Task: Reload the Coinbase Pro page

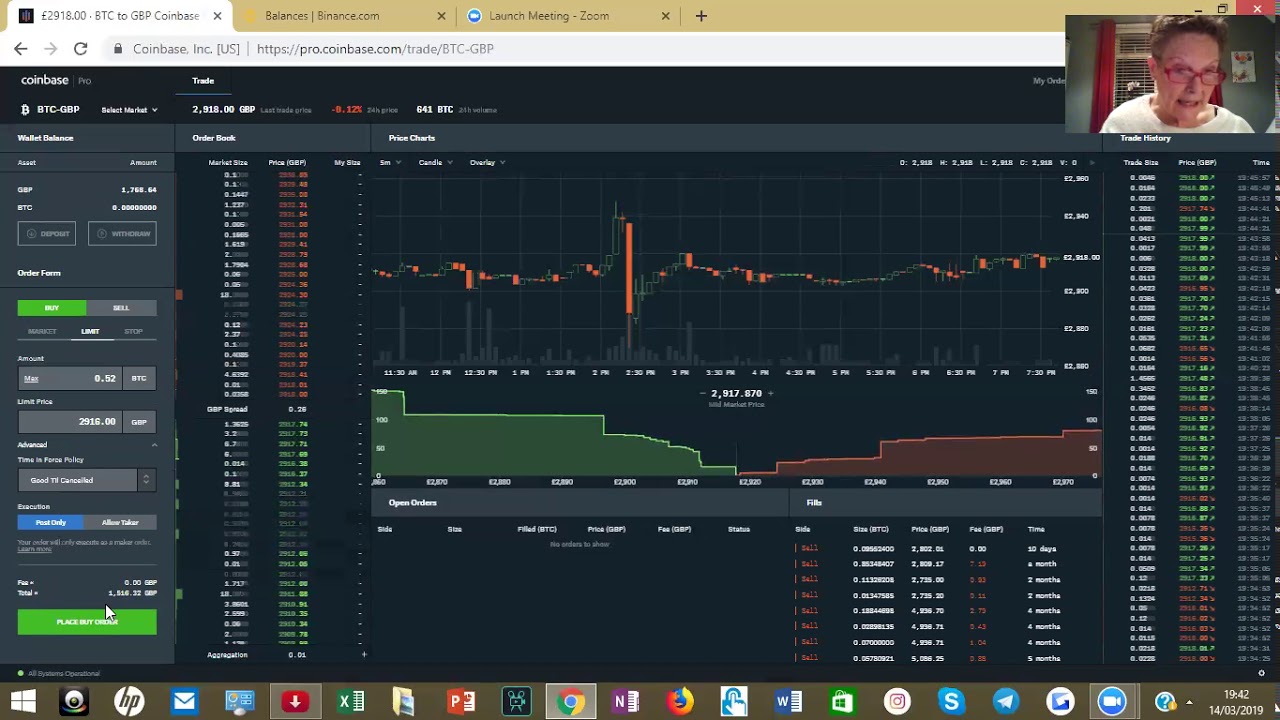Action: click(80, 48)
